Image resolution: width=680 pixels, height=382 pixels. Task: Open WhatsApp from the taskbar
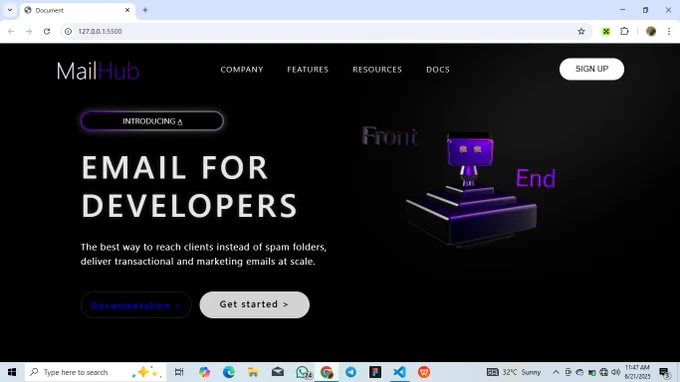(x=303, y=372)
